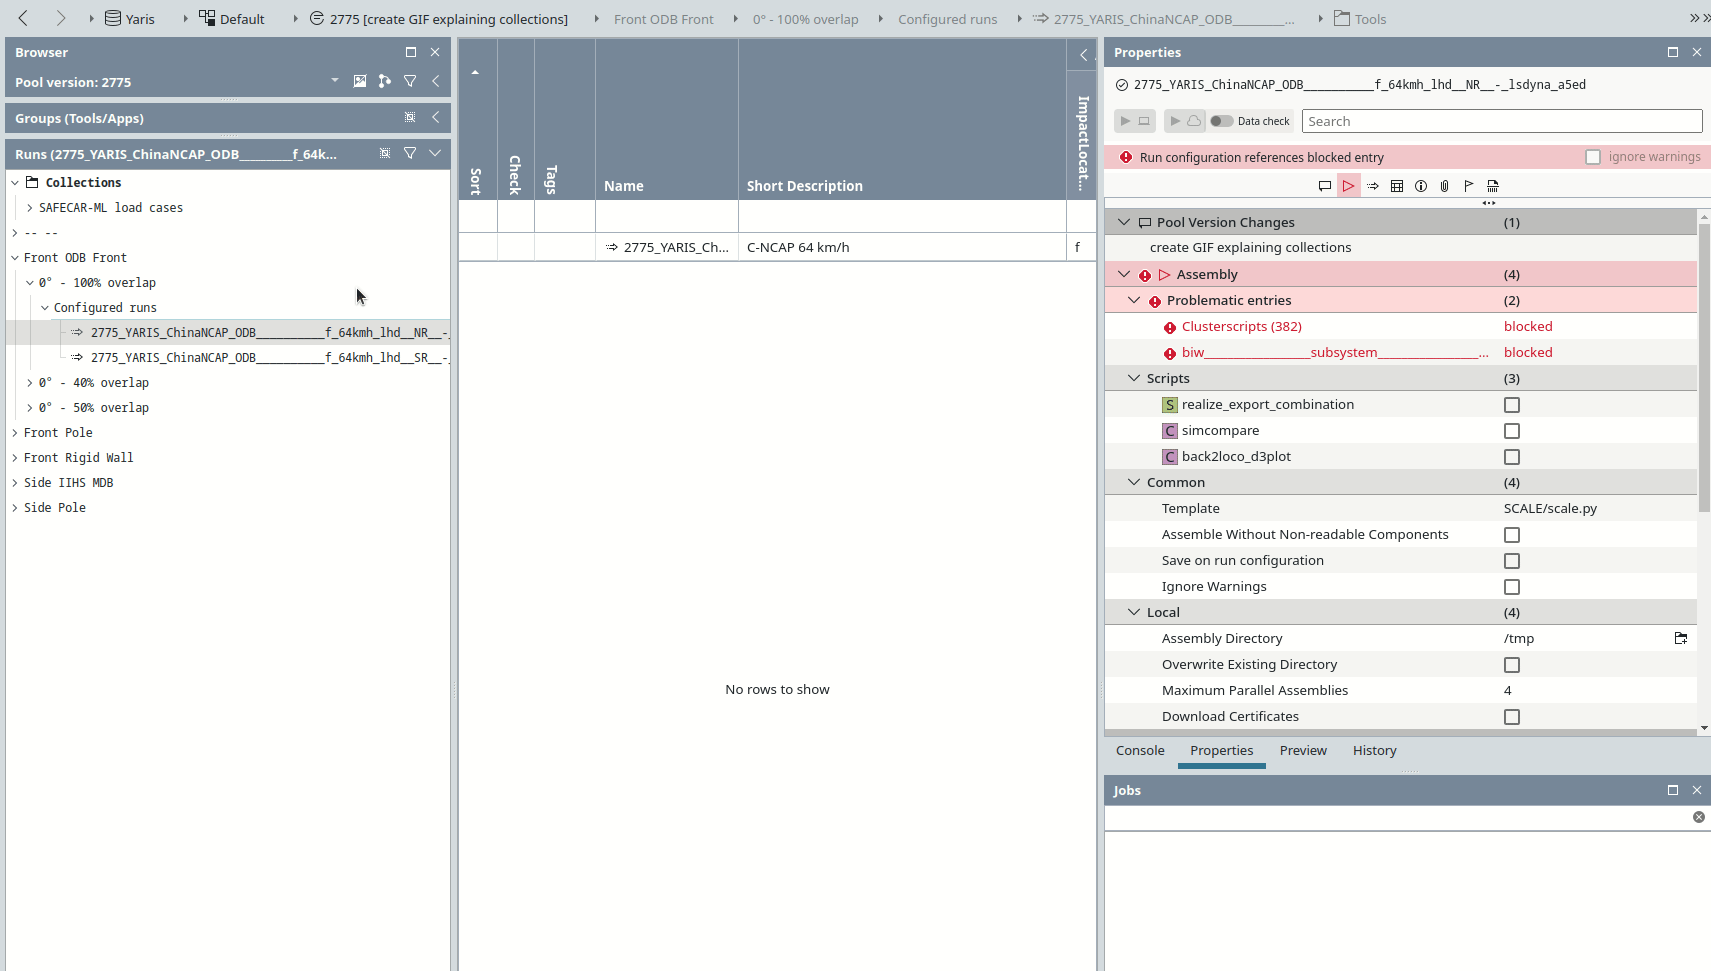Viewport: 1711px width, 971px height.
Task: Show the flag section icon
Action: tap(1469, 186)
